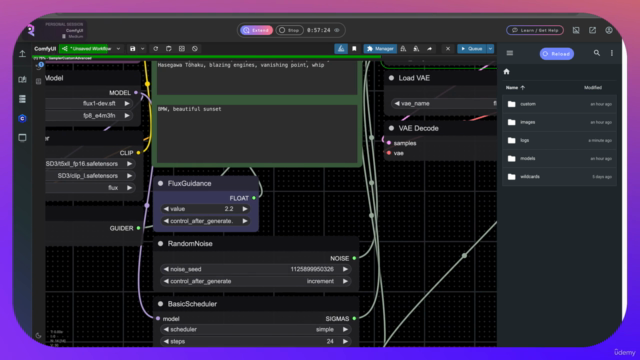
Task: Click the FluxGuidance value 2.2 slider field
Action: coord(205,209)
